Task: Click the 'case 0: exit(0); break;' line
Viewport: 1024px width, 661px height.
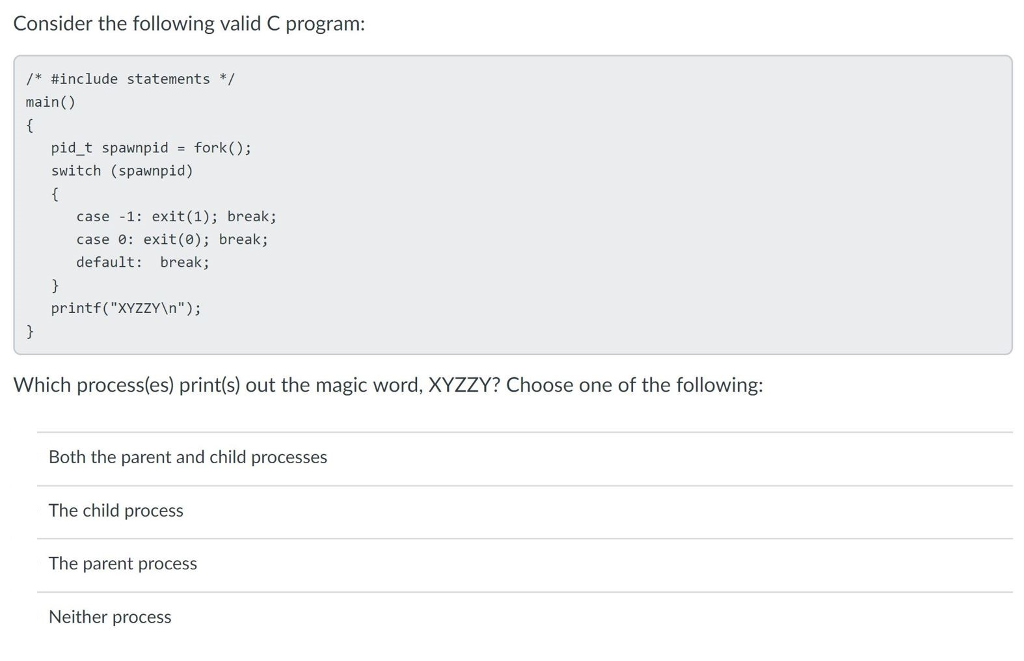Action: (x=172, y=240)
